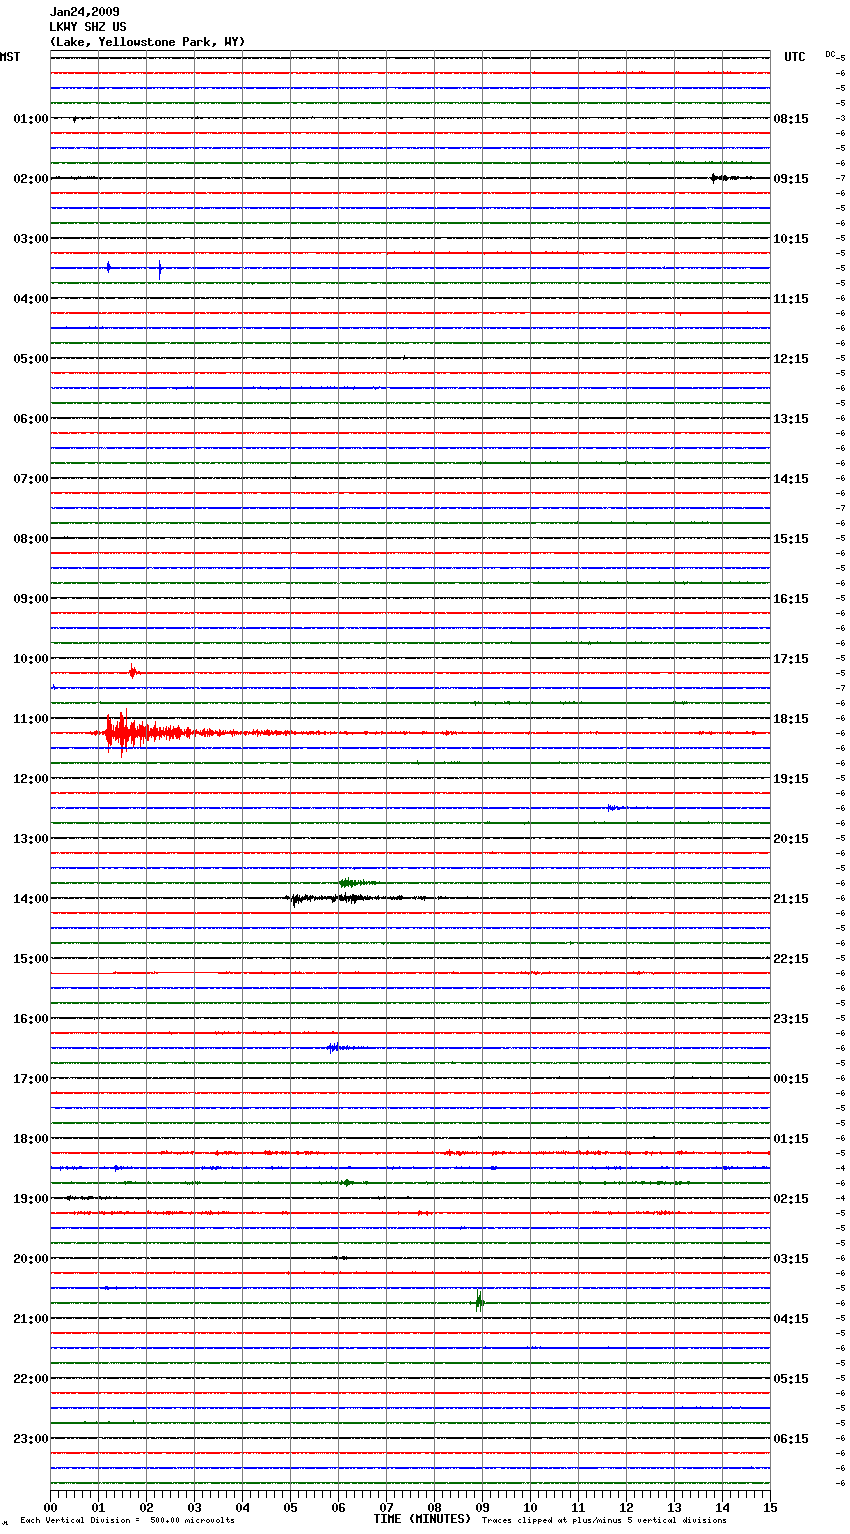This screenshot has width=850, height=1534.
Task: Click minute 12 on the bottom axis
Action: click(626, 1507)
